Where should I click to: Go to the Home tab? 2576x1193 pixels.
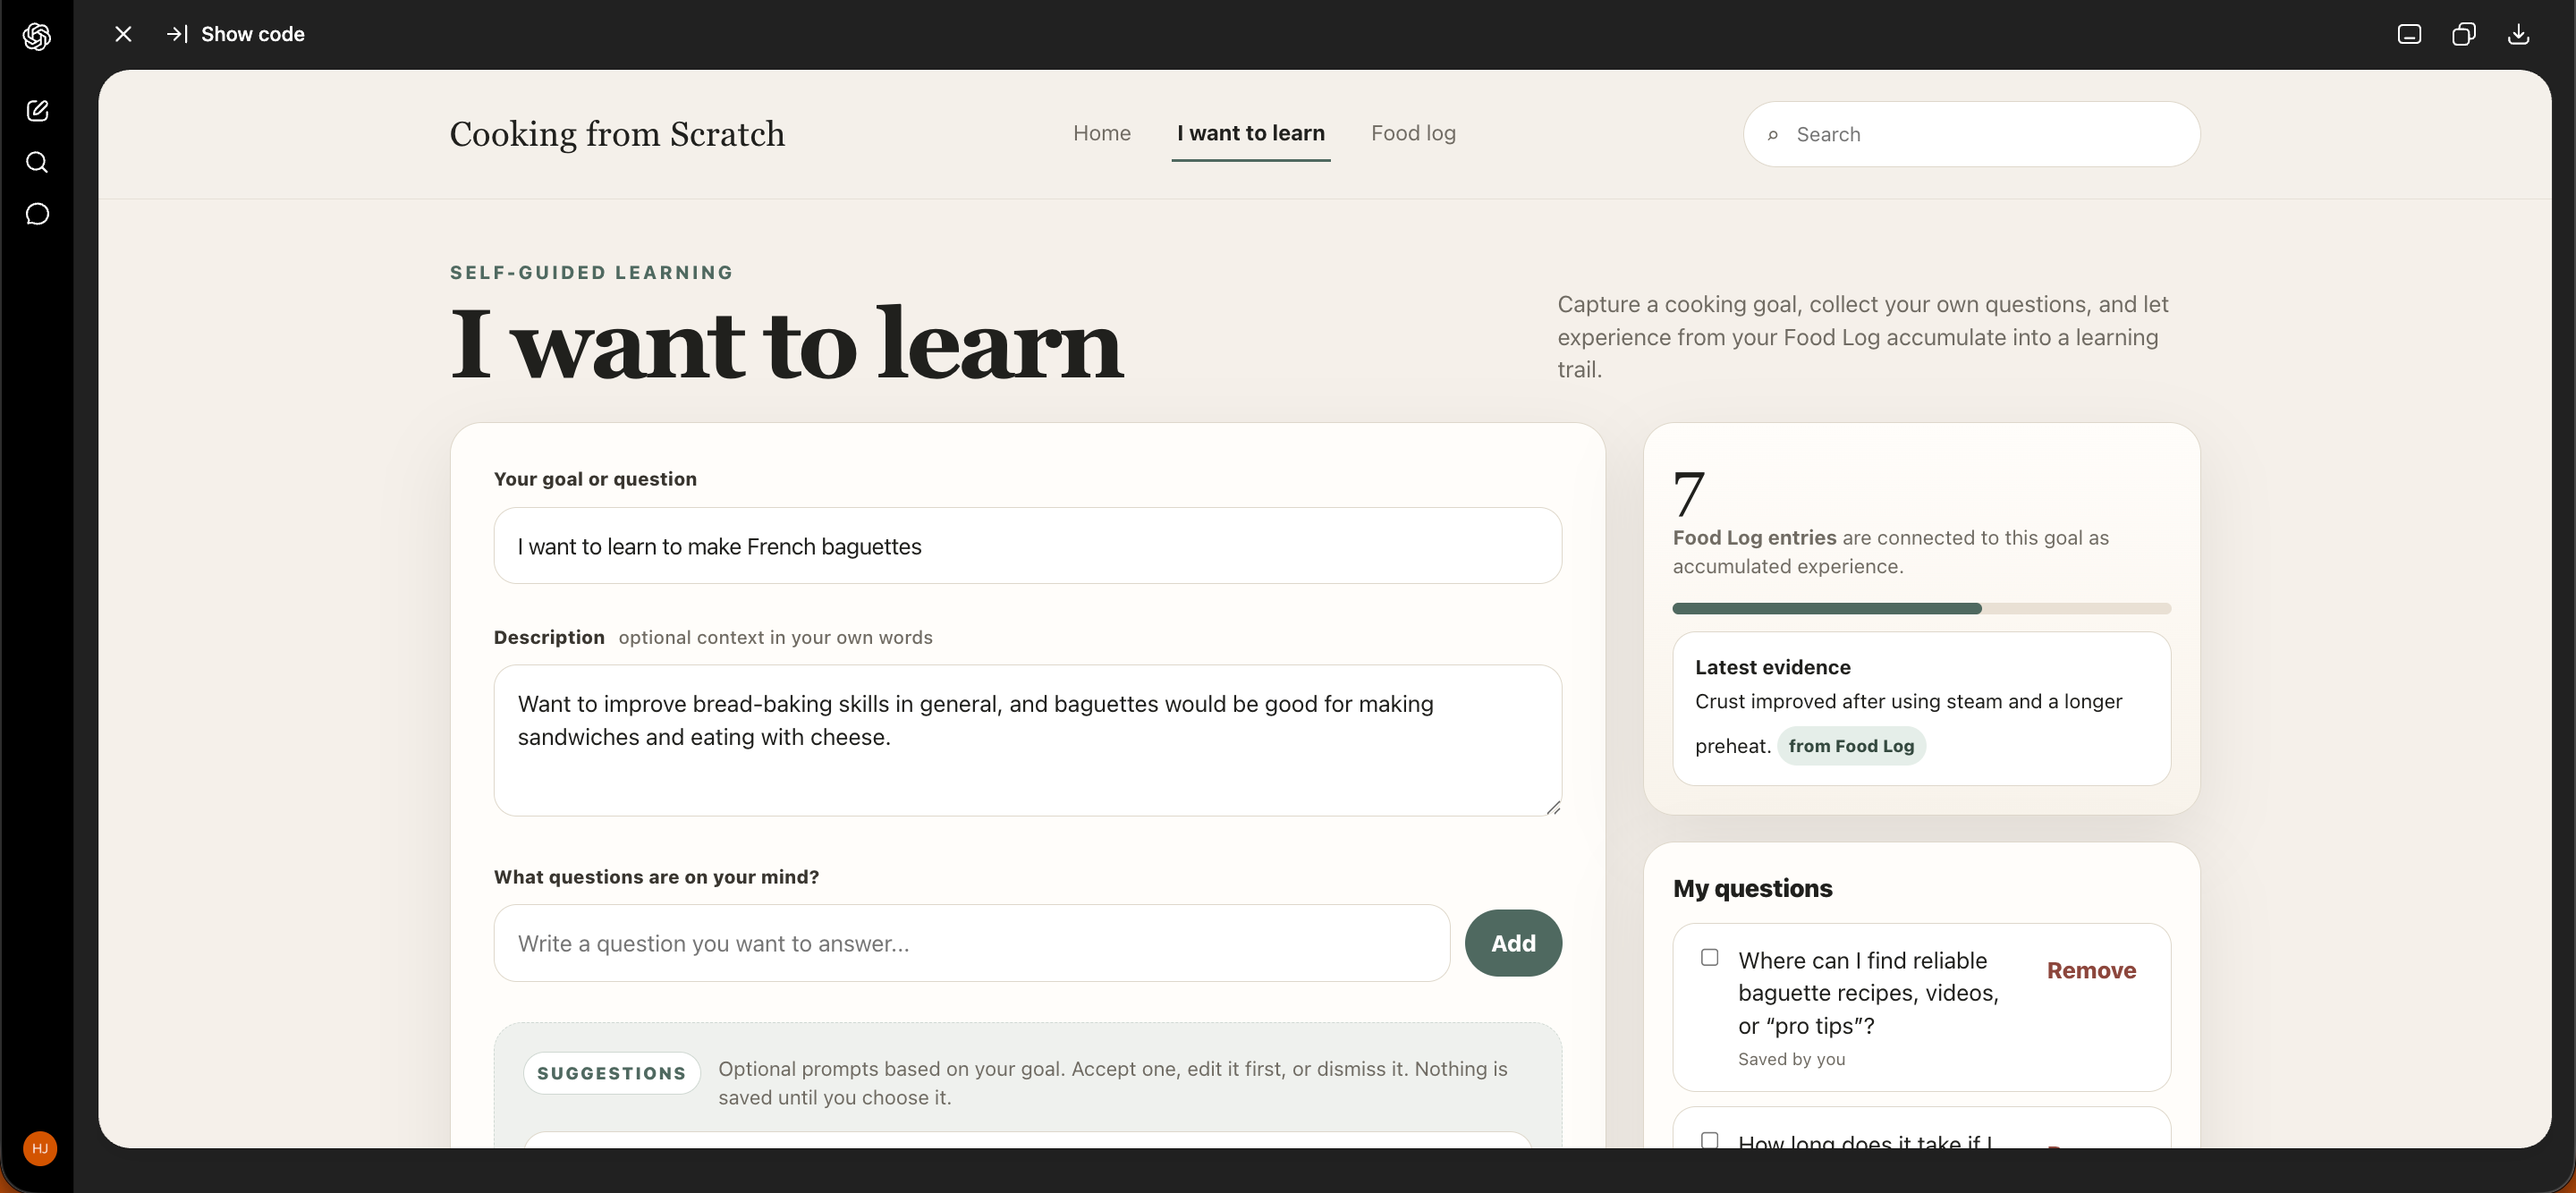tap(1102, 133)
